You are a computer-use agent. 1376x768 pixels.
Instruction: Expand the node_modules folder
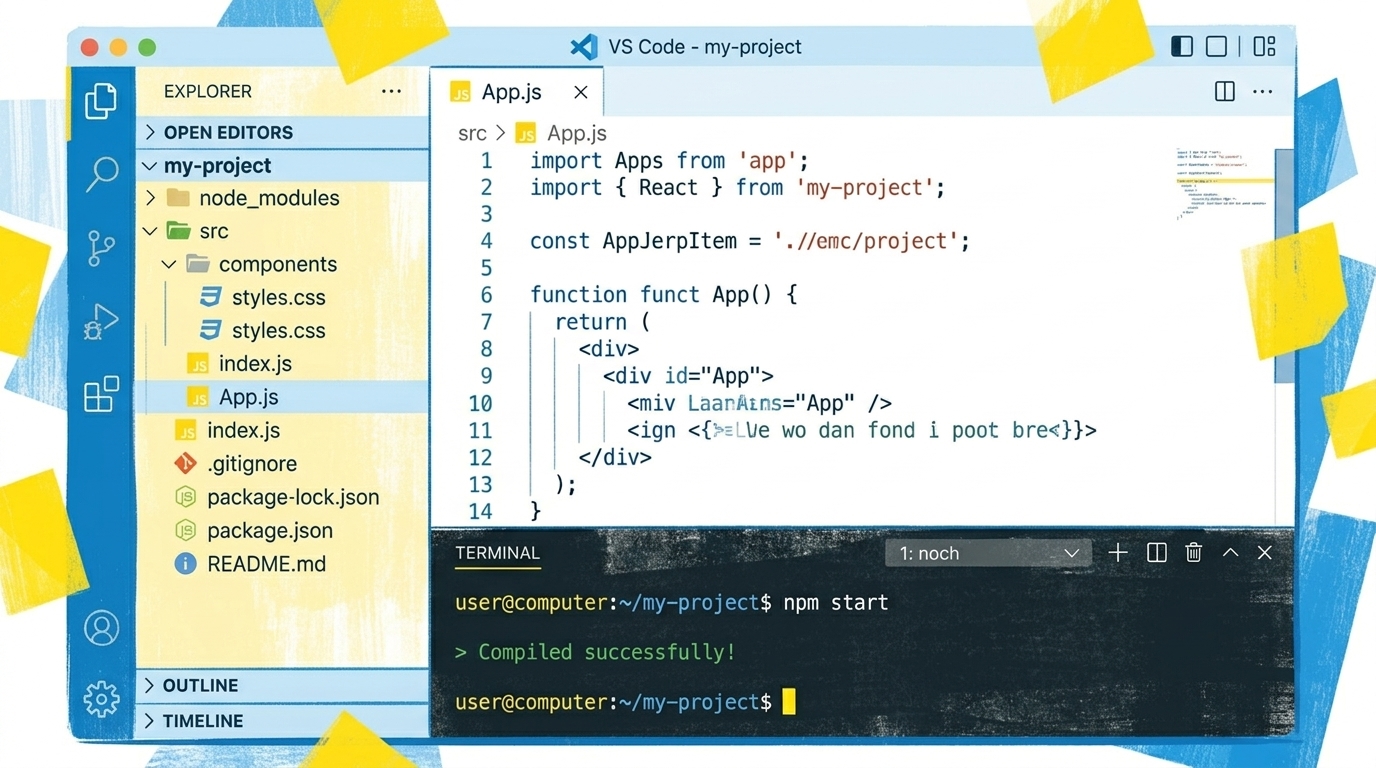pyautogui.click(x=268, y=198)
